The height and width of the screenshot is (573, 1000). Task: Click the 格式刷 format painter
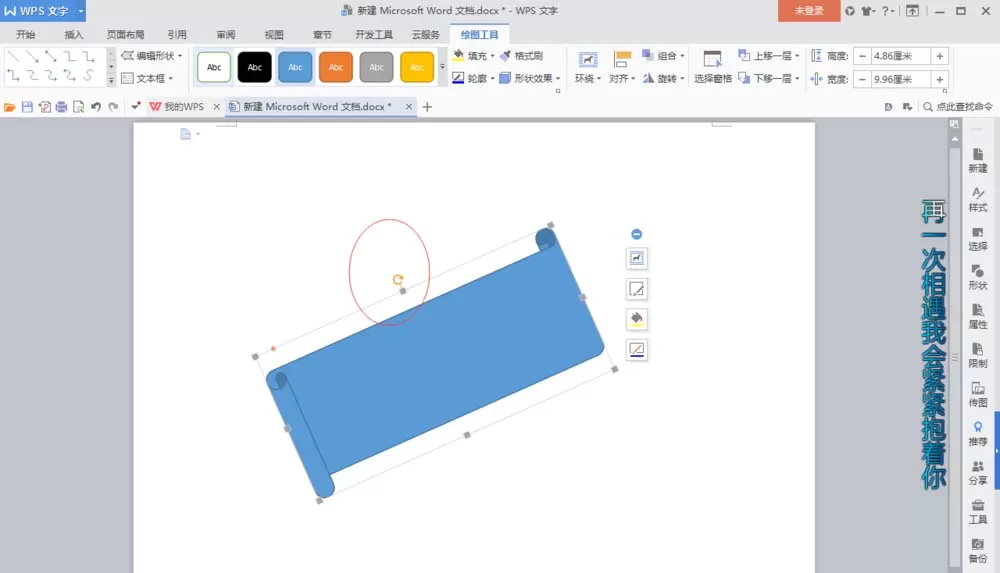pyautogui.click(x=522, y=56)
